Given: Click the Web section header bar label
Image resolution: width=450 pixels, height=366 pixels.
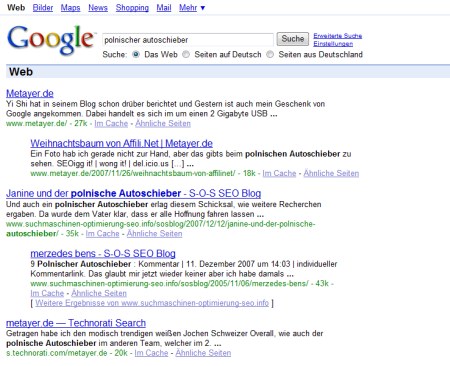Looking at the screenshot, I should point(21,72).
